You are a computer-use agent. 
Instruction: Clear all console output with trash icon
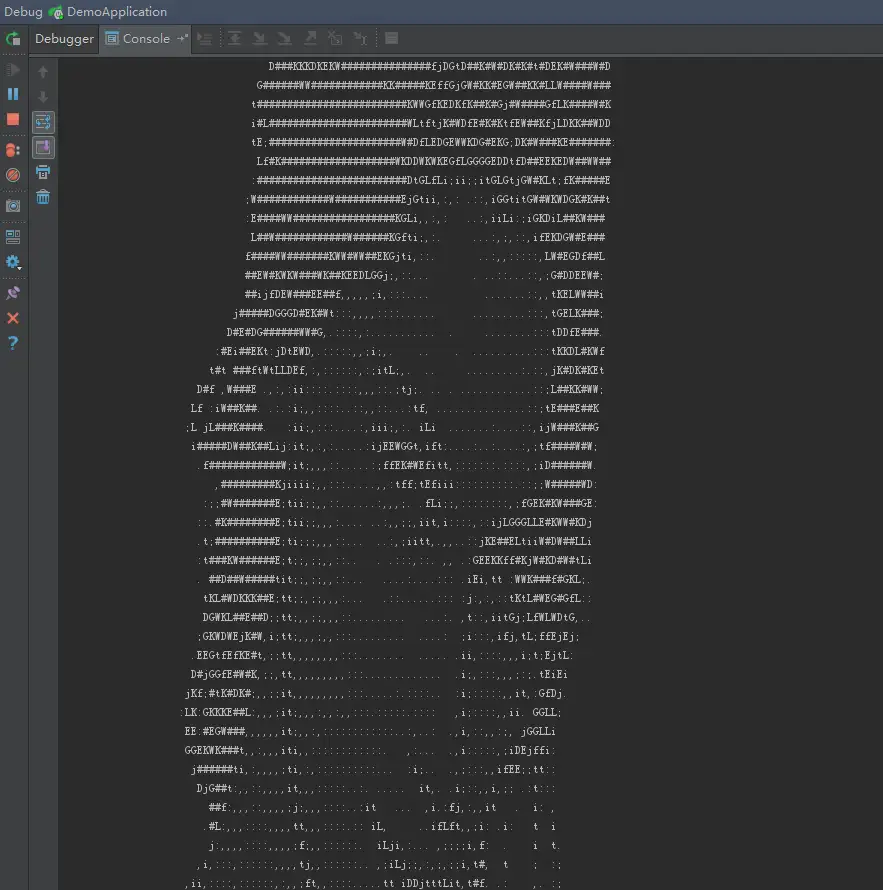pos(43,197)
